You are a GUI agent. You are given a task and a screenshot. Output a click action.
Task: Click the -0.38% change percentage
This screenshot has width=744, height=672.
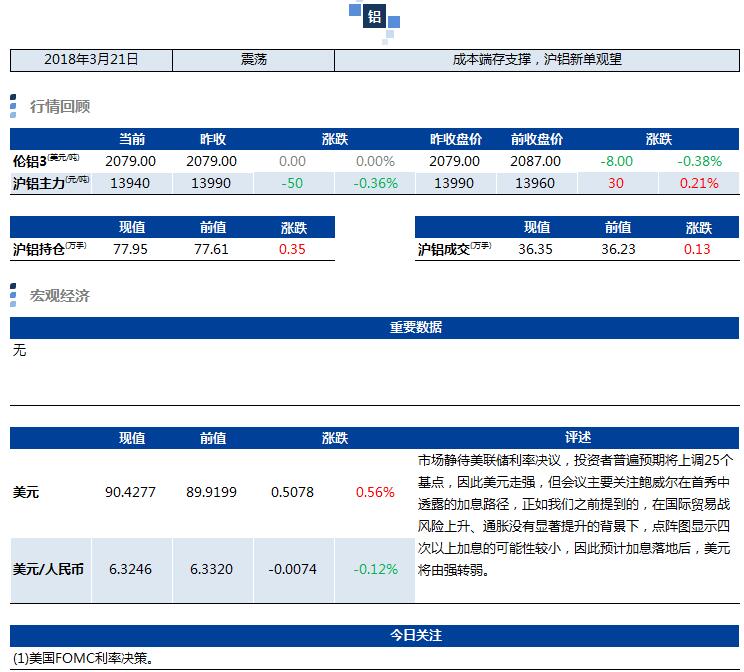pos(699,161)
